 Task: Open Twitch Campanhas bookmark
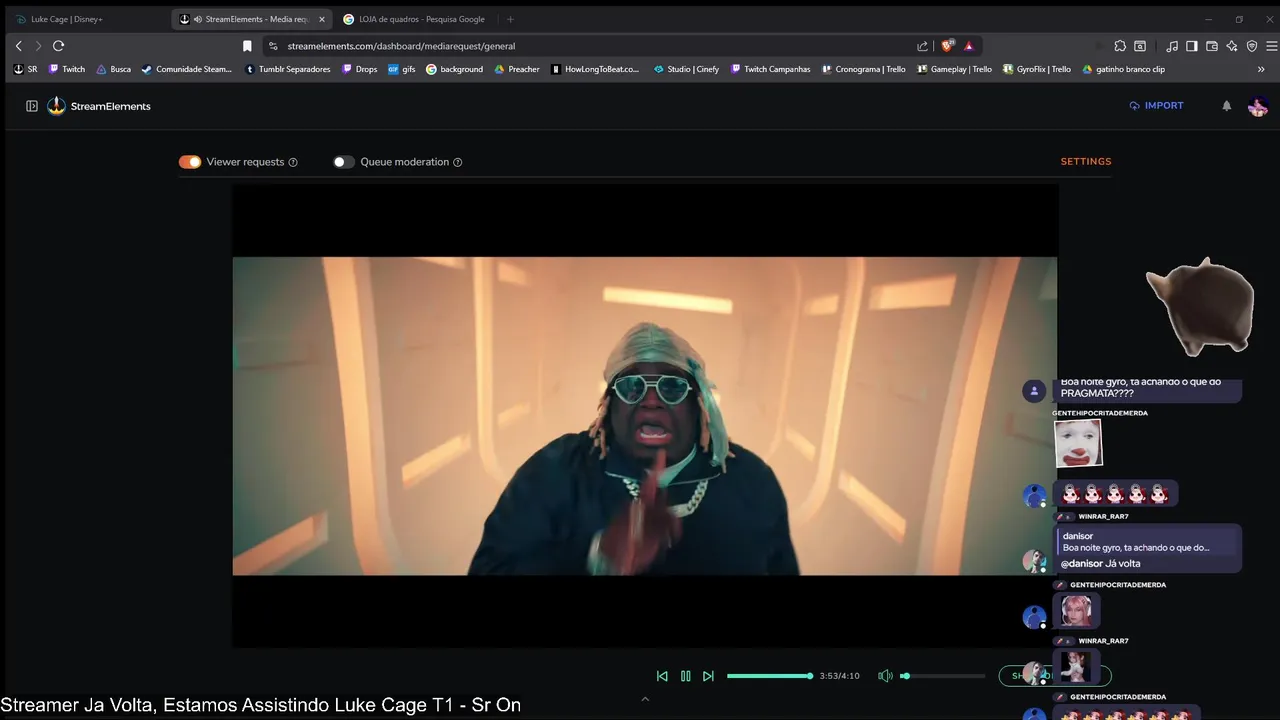770,69
